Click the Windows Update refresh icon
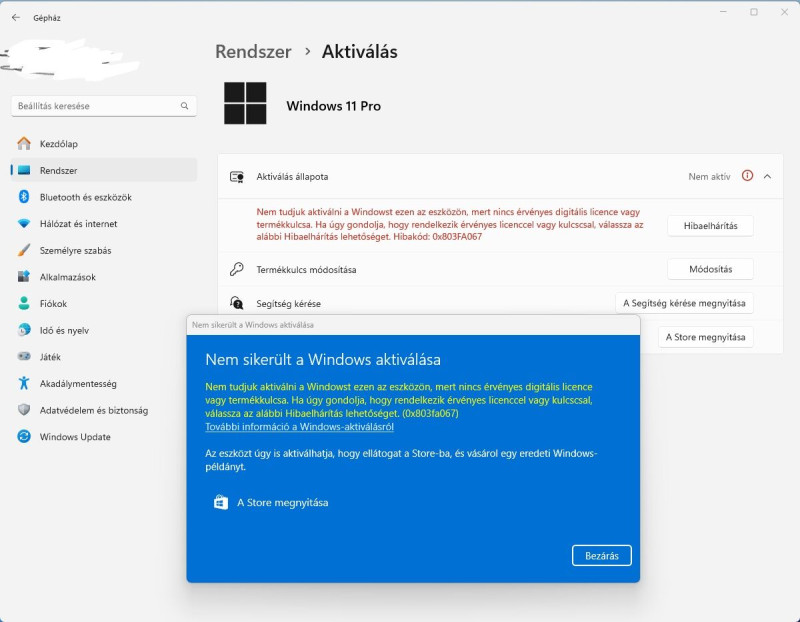Viewport: 800px width, 622px height. pos(24,436)
